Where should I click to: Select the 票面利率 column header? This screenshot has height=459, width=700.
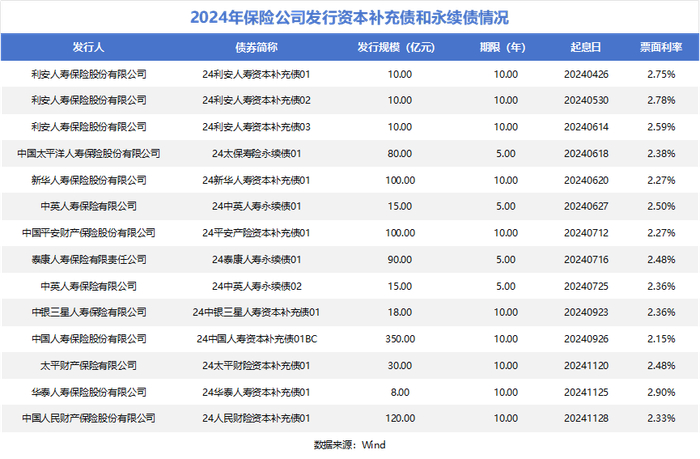pyautogui.click(x=661, y=47)
